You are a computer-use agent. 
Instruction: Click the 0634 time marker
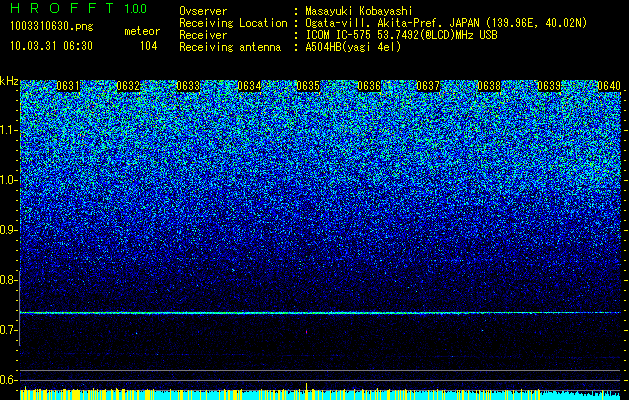249,86
